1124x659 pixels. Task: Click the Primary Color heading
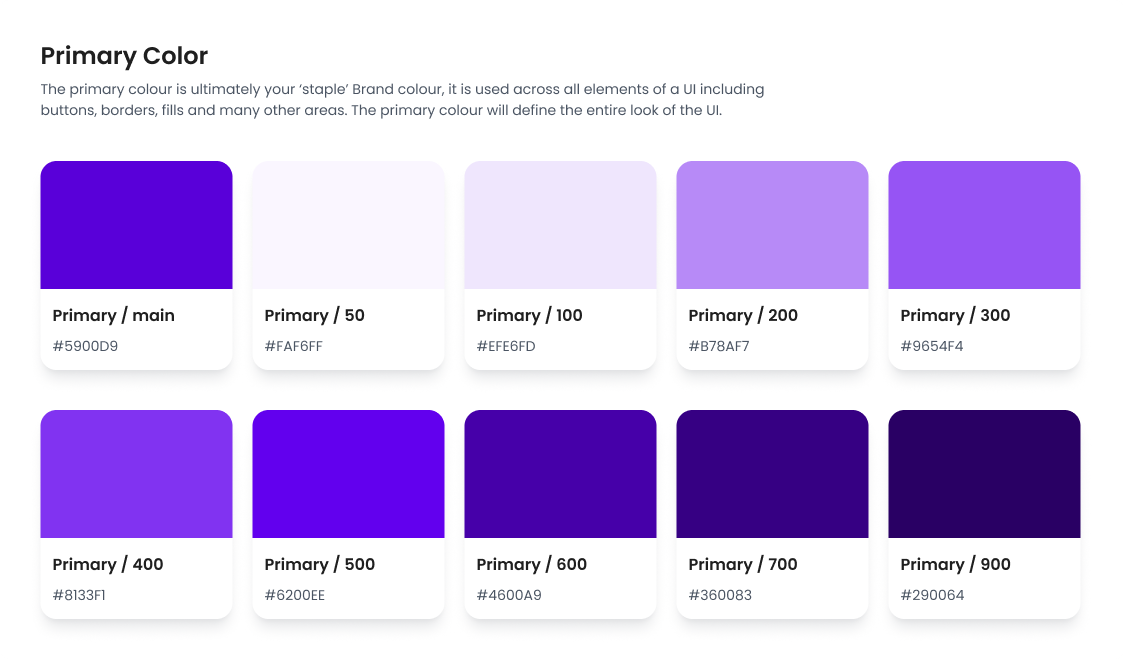124,56
